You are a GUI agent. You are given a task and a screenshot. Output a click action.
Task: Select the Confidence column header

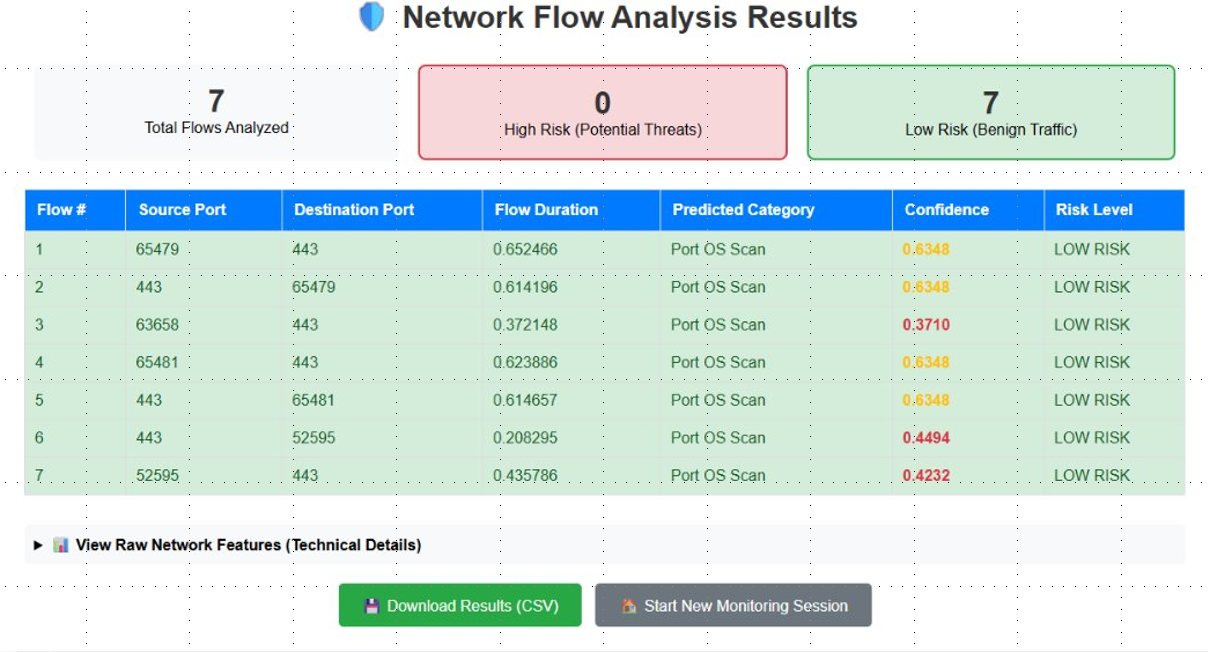click(x=946, y=210)
